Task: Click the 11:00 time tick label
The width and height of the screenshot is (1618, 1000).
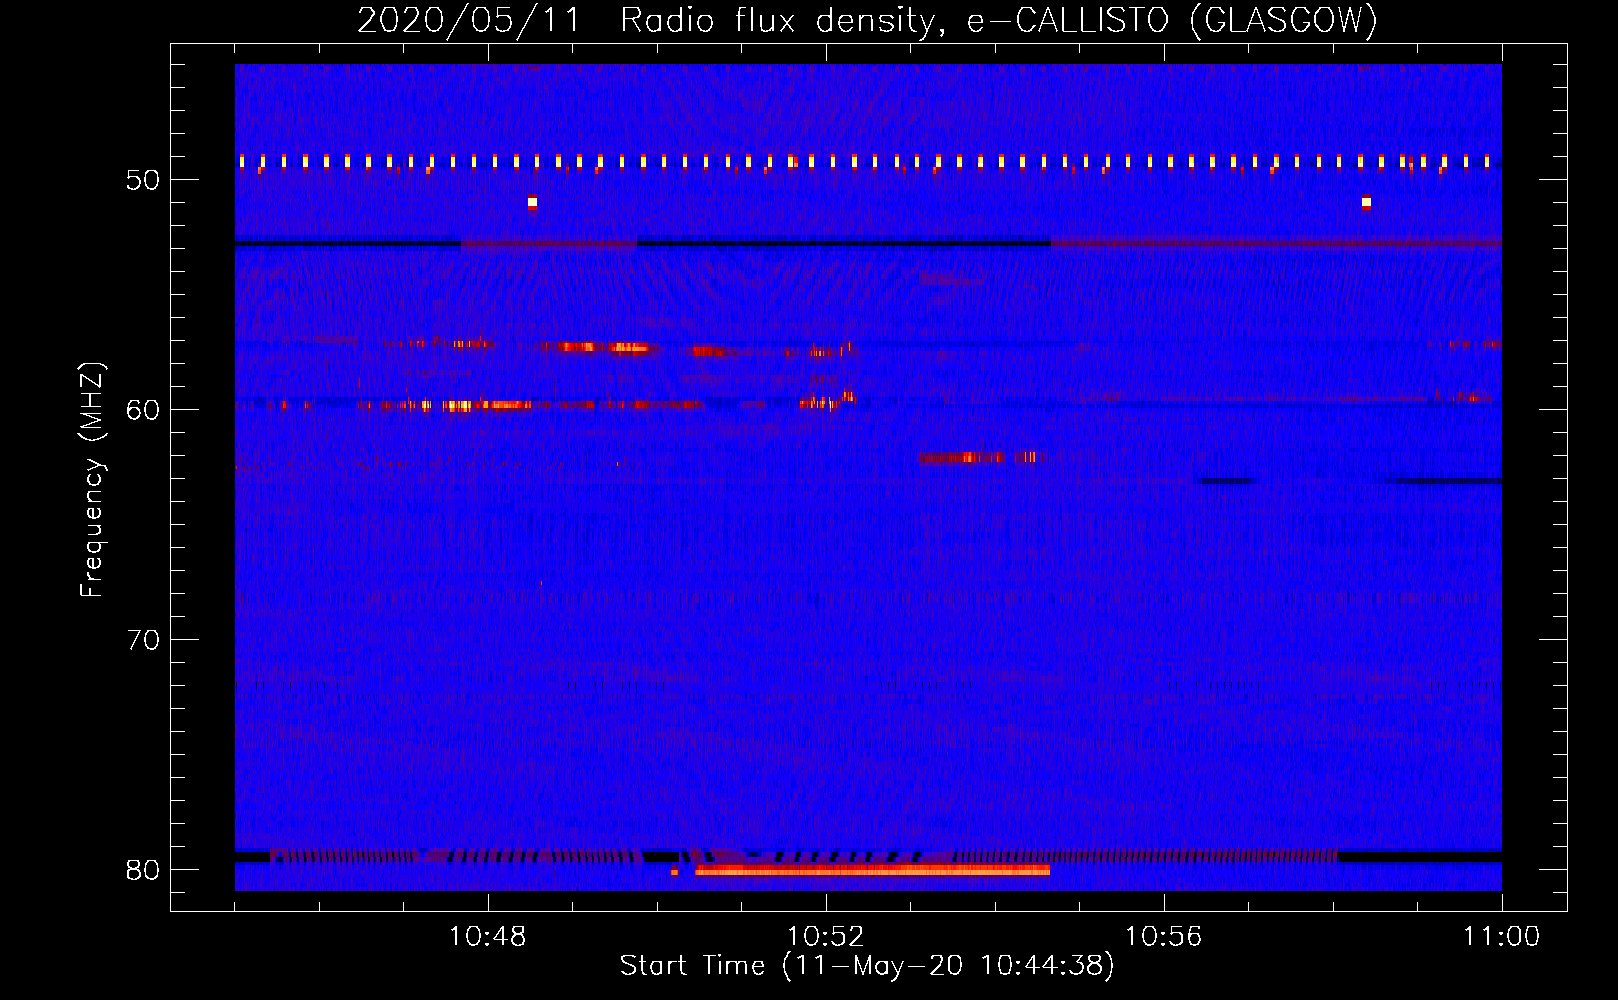Action: (x=1501, y=937)
